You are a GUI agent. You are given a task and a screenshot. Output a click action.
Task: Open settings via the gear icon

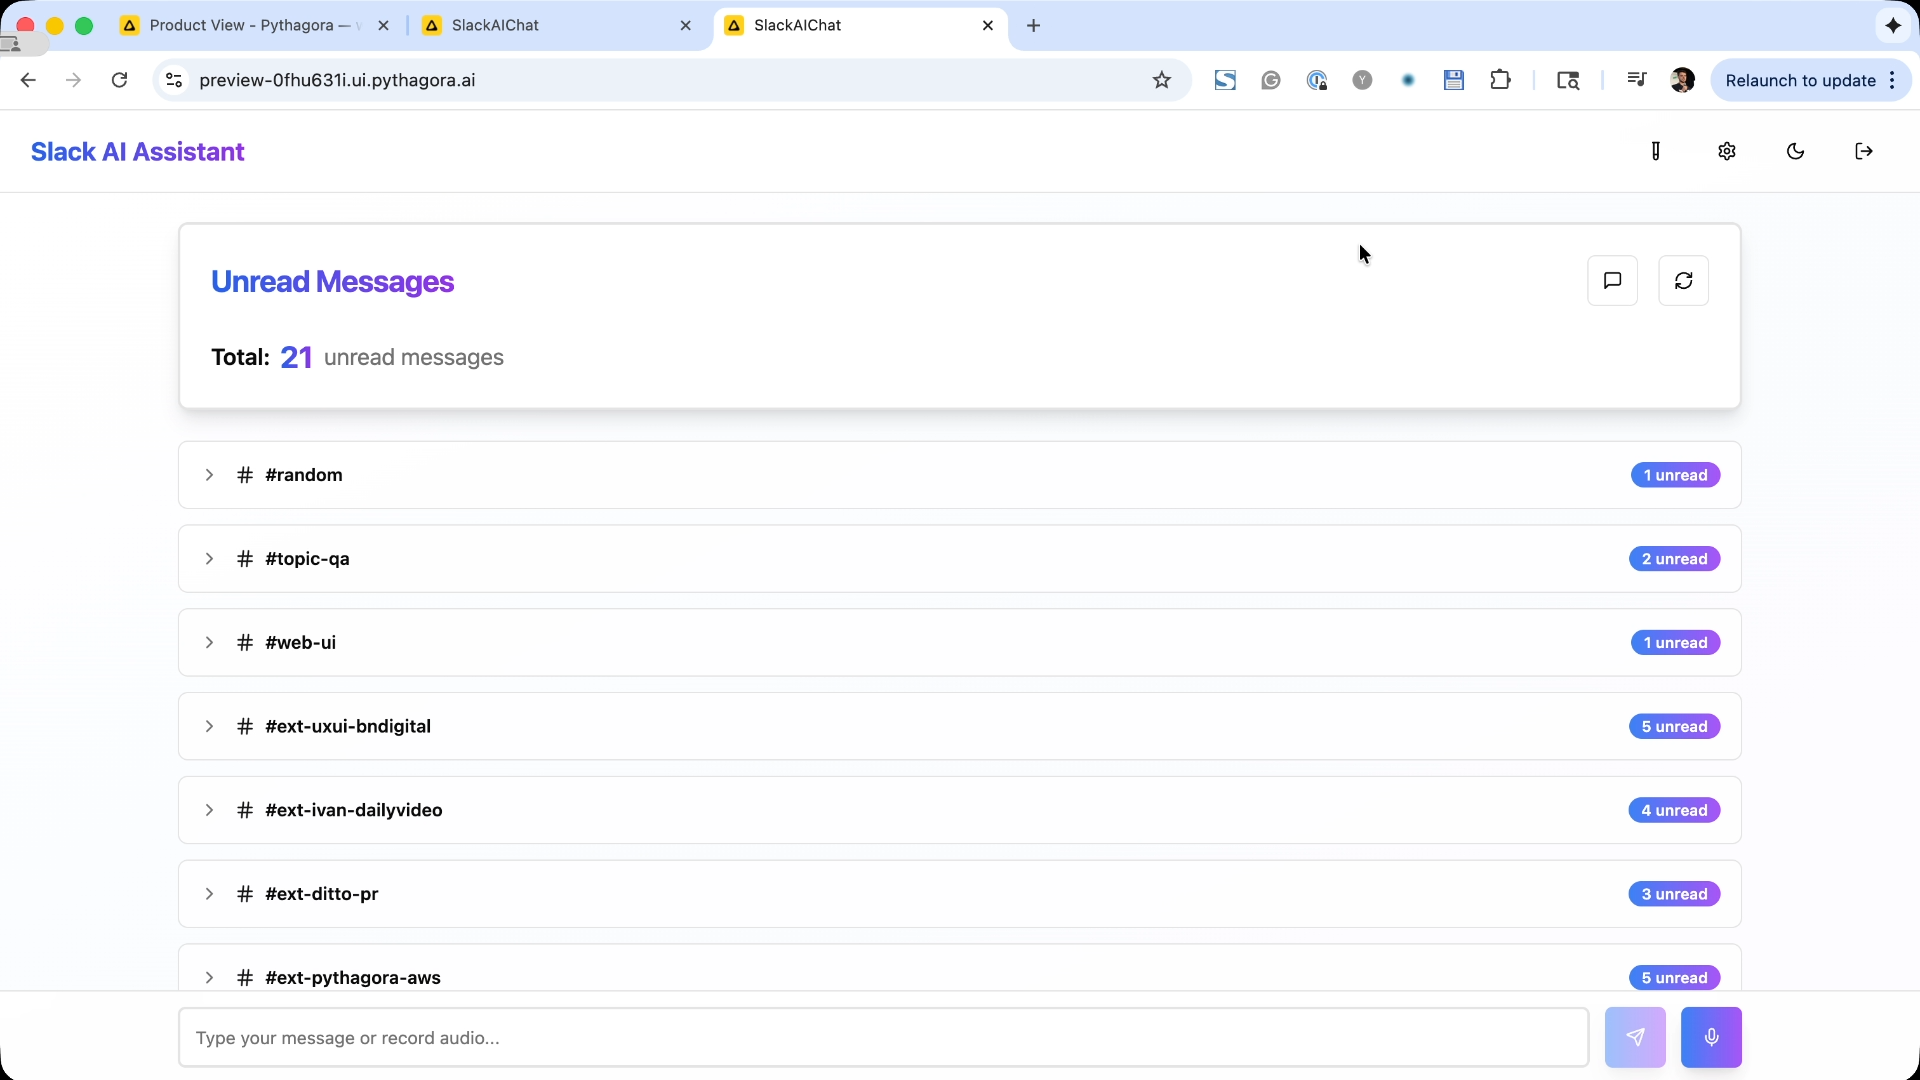point(1727,151)
